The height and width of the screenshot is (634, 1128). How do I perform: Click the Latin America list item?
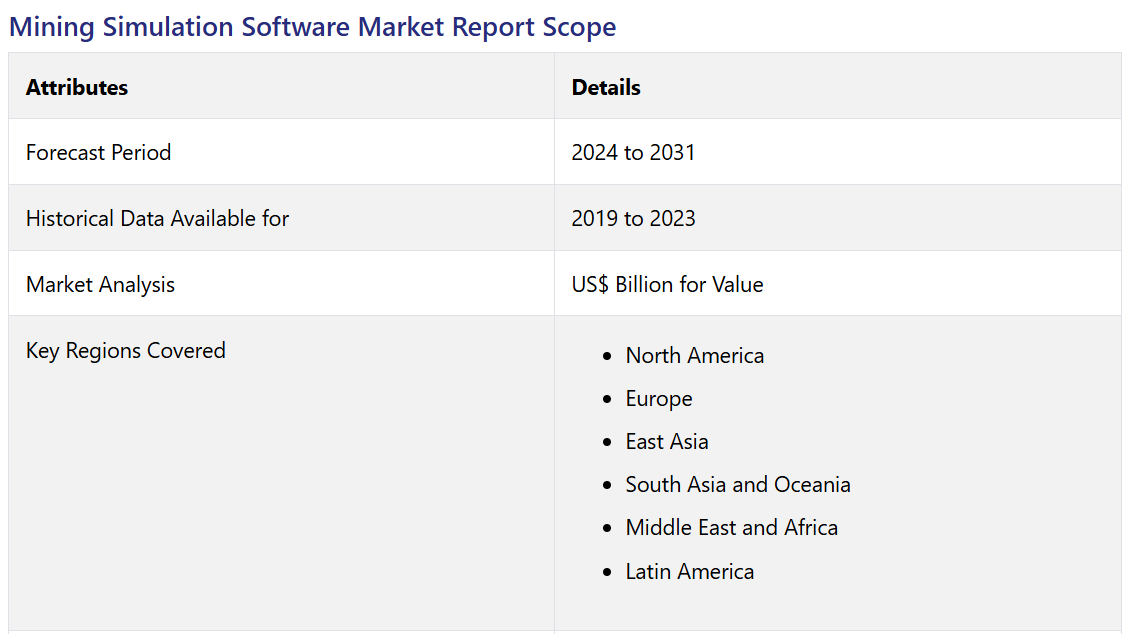689,572
